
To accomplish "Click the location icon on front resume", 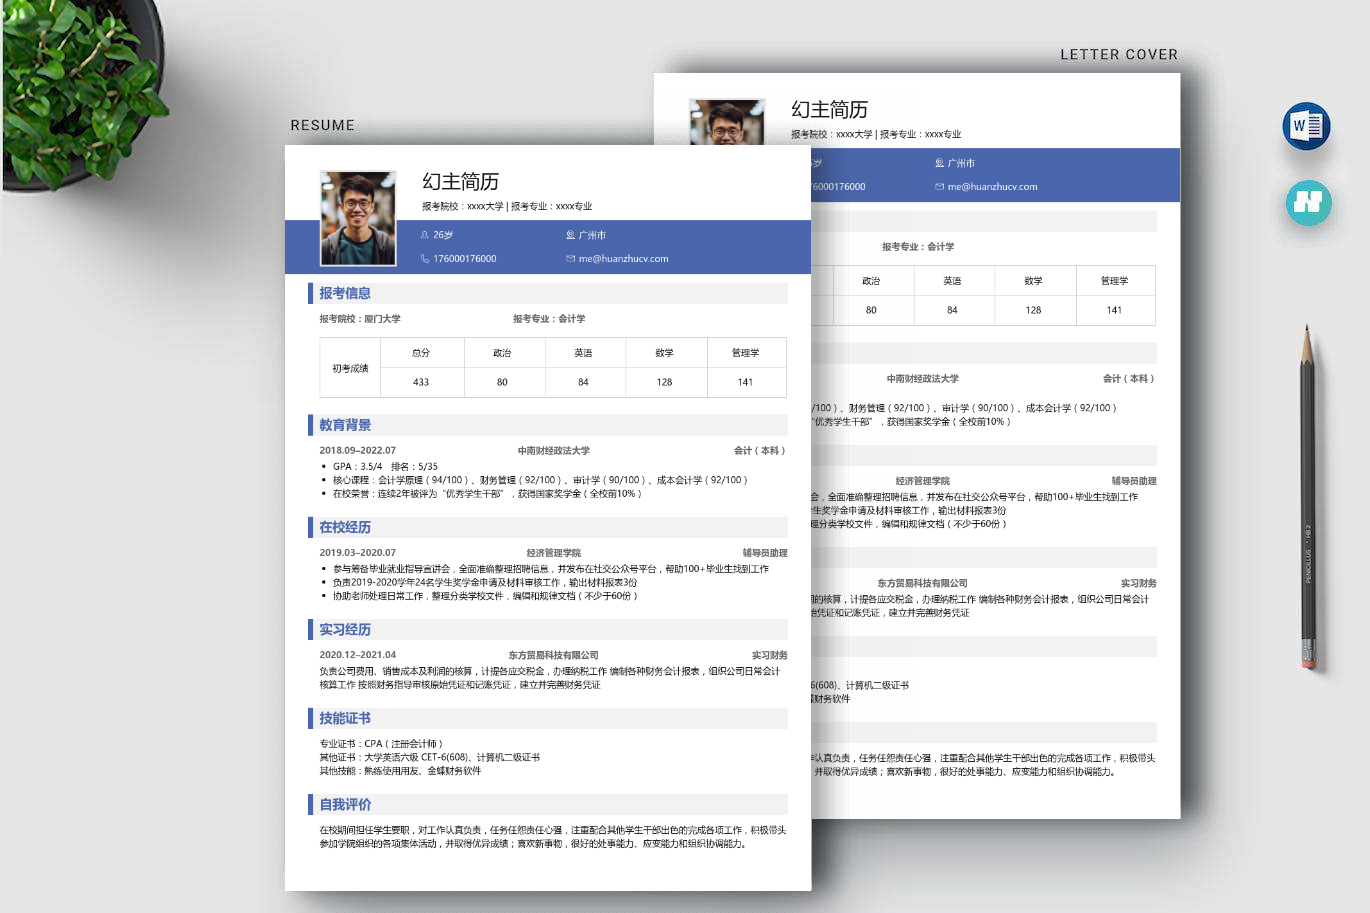I will click(x=570, y=235).
